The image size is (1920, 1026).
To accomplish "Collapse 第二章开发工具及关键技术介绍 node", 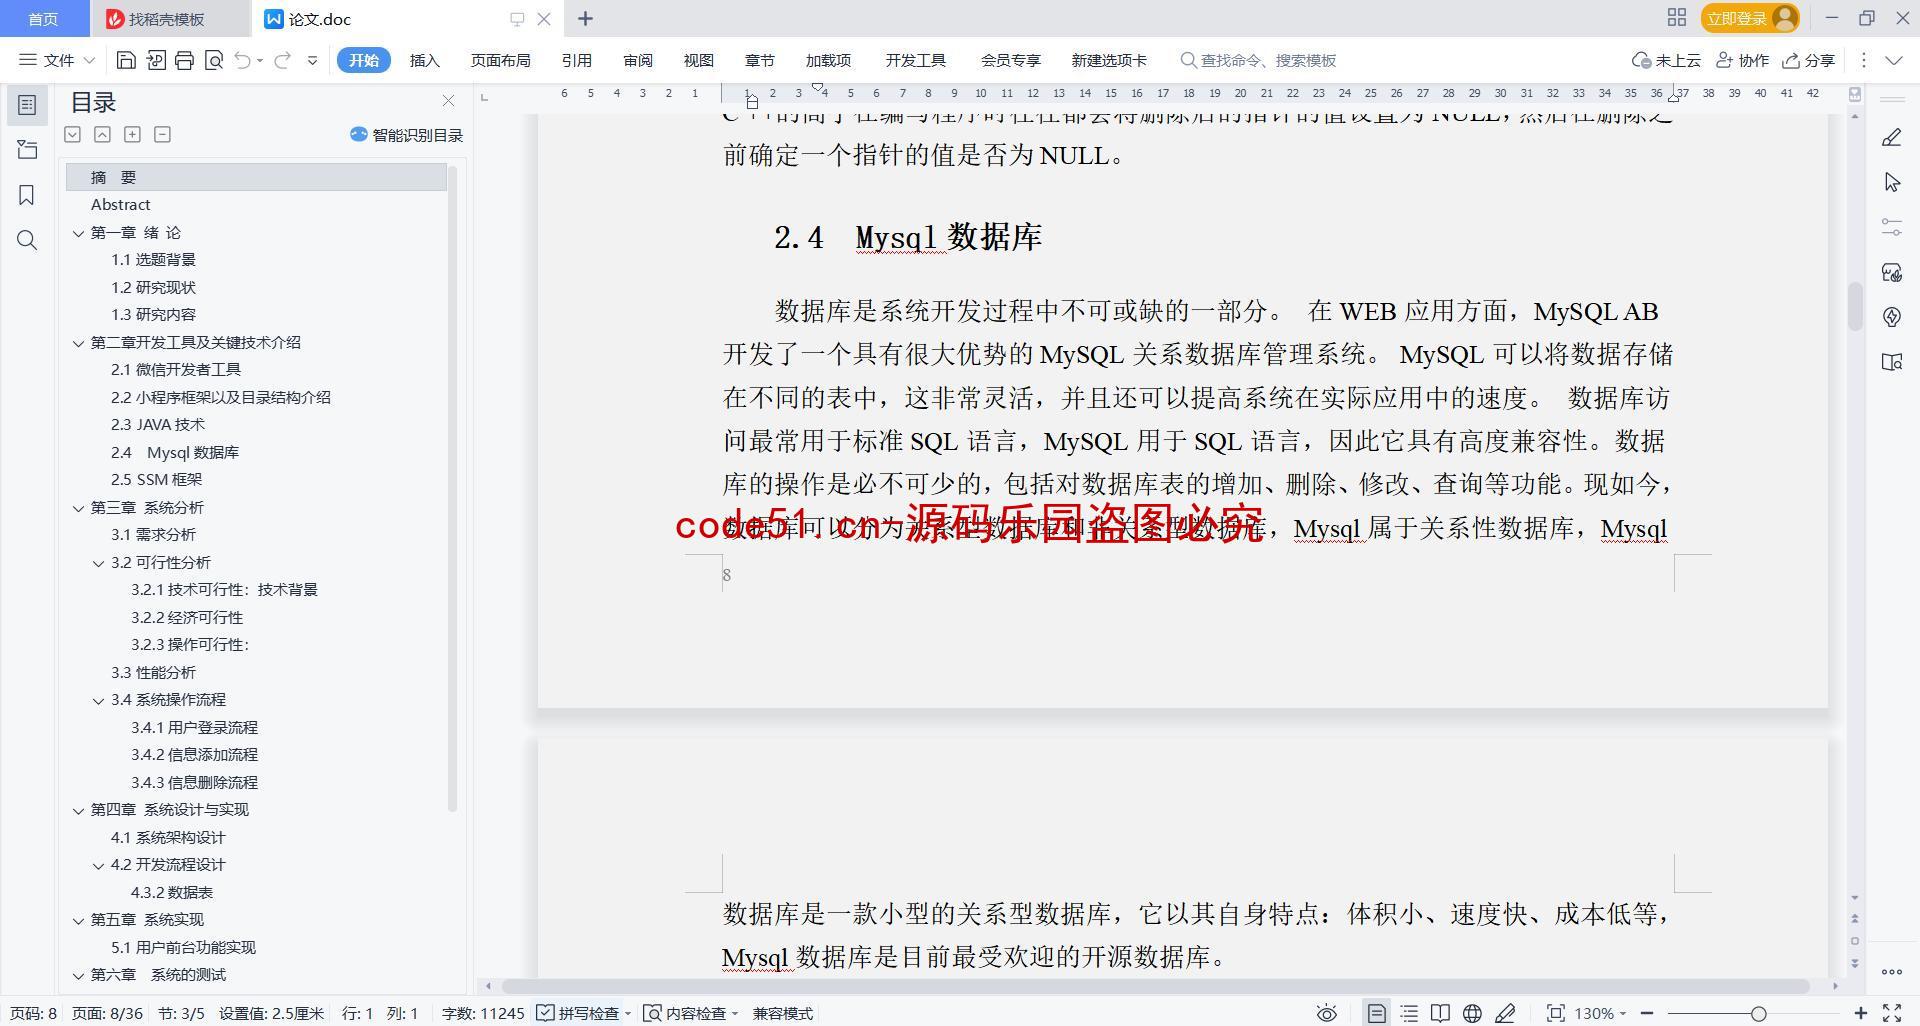I will pyautogui.click(x=78, y=343).
